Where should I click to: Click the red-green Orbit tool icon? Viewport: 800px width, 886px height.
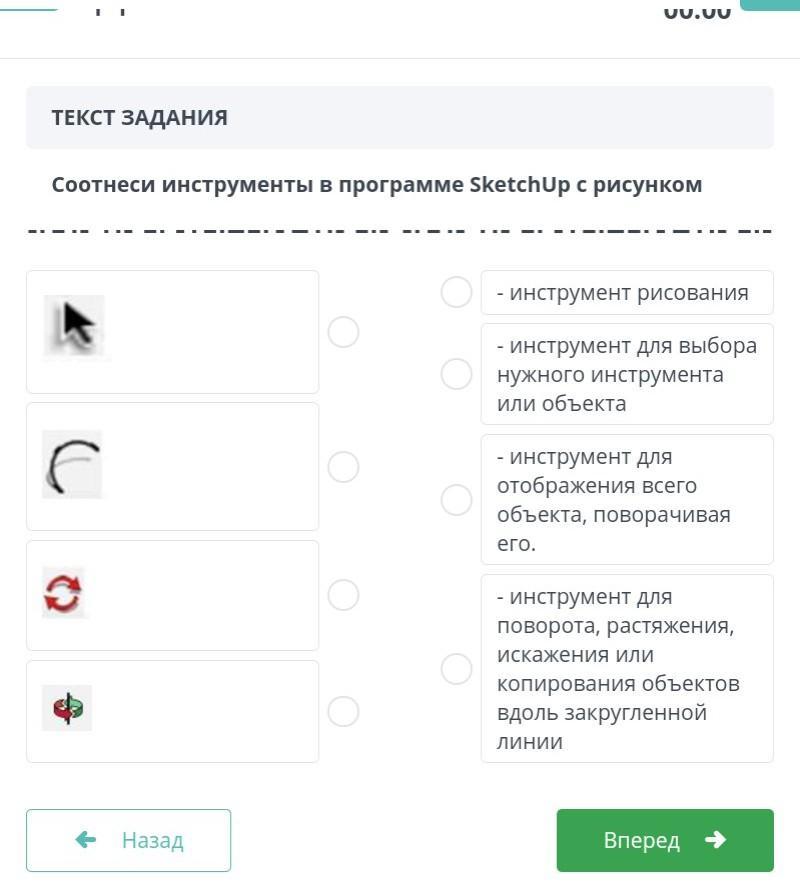pyautogui.click(x=67, y=708)
